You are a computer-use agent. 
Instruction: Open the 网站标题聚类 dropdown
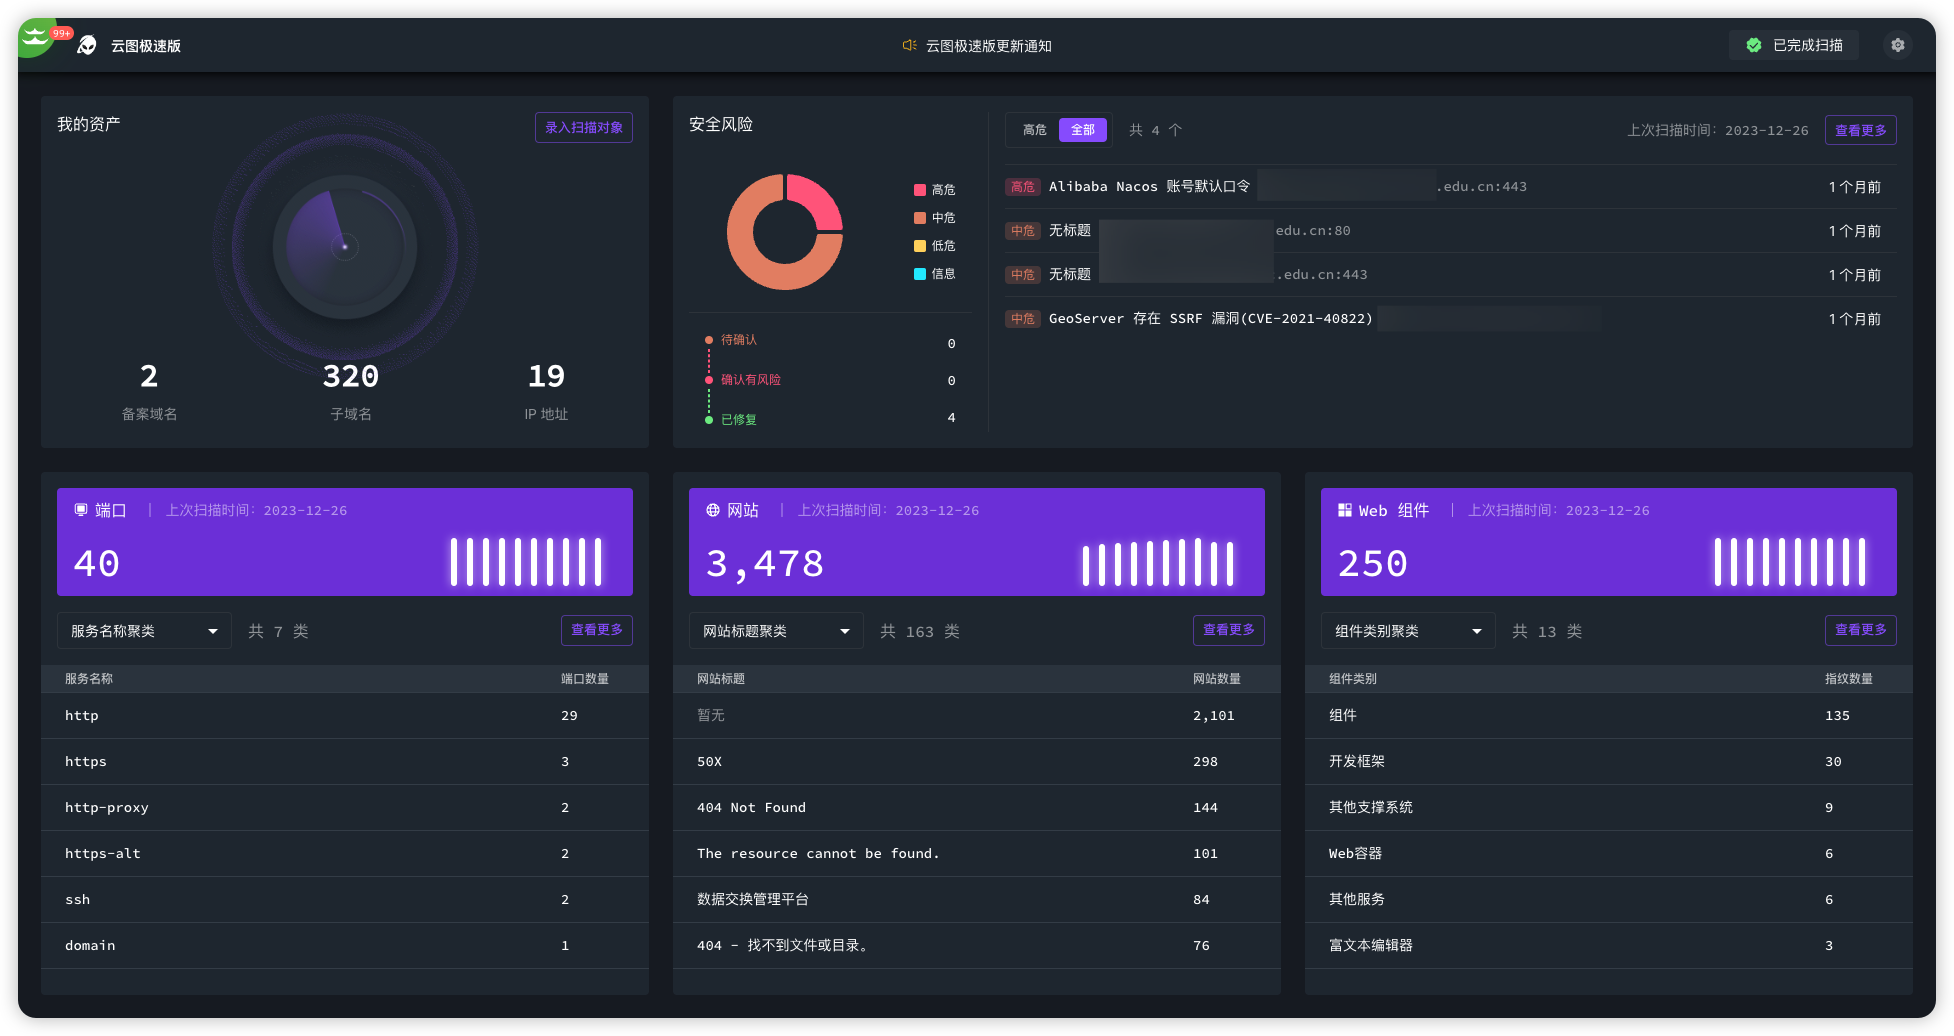776,631
